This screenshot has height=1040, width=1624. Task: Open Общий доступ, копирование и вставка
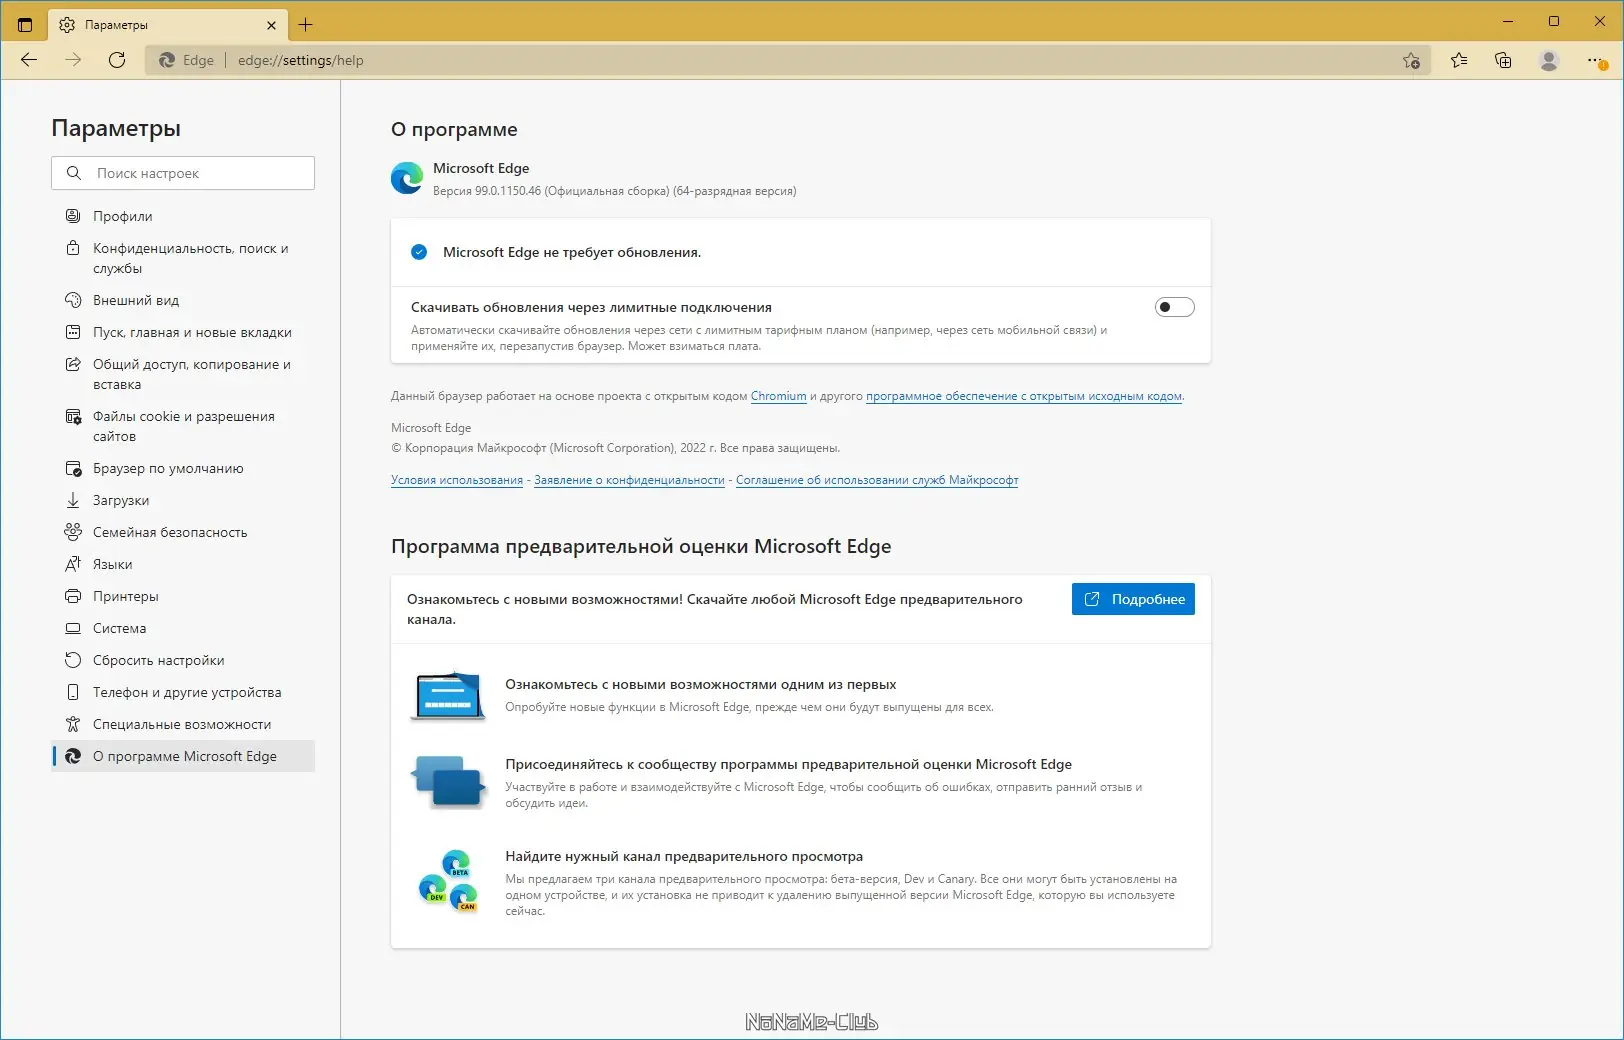point(183,374)
